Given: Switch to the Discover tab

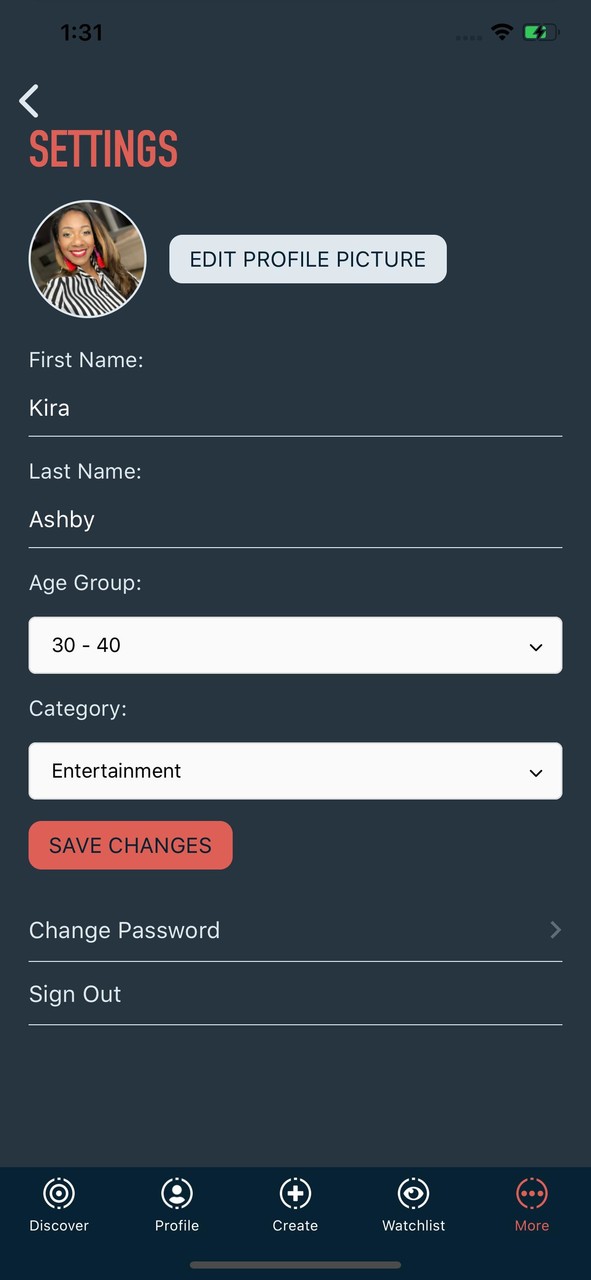Looking at the screenshot, I should [59, 1205].
